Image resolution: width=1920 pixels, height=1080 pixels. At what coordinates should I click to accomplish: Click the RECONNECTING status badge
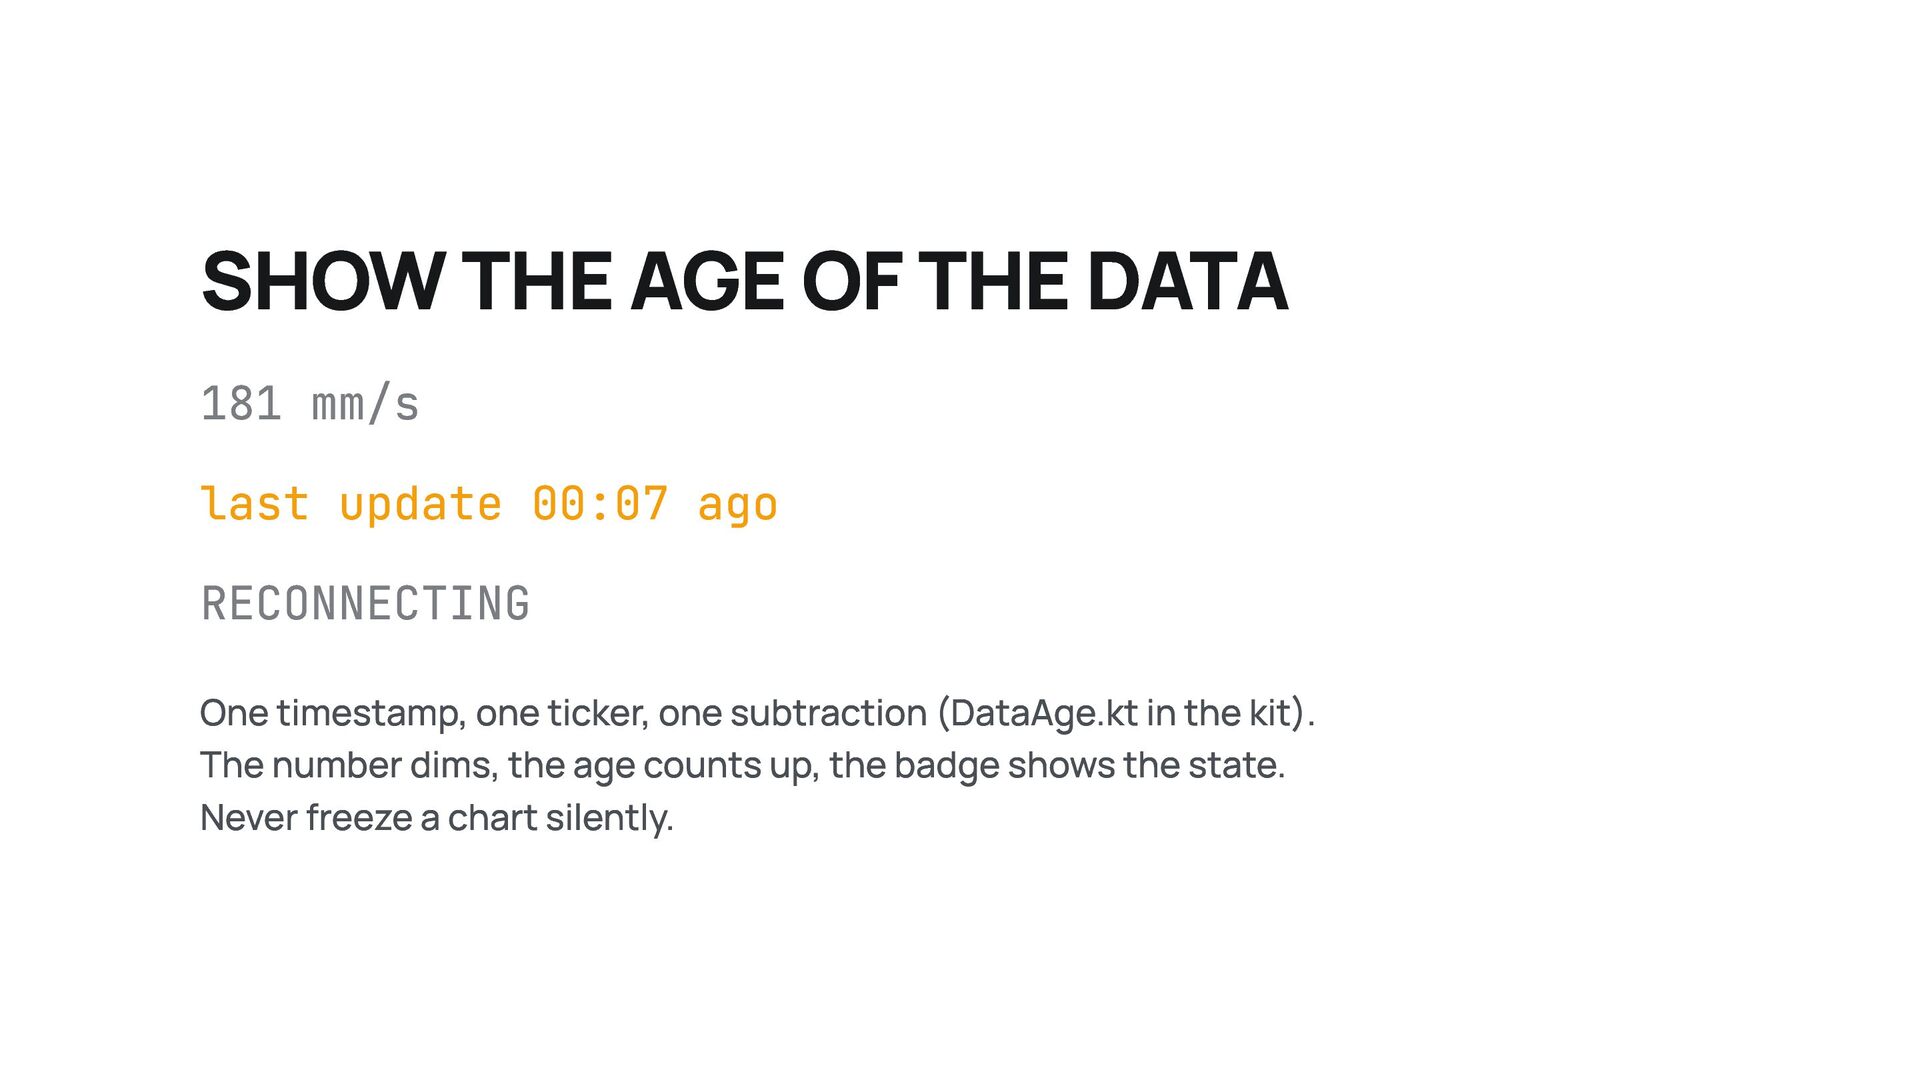click(x=366, y=604)
